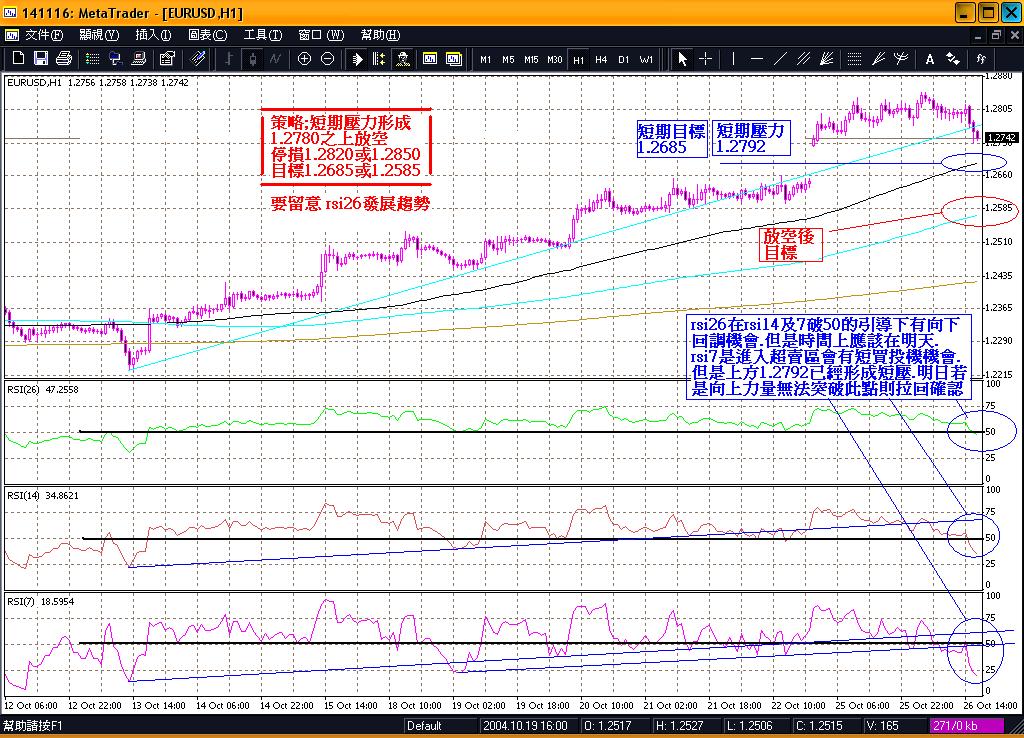
Task: Toggle chart auto scroll
Action: point(357,59)
